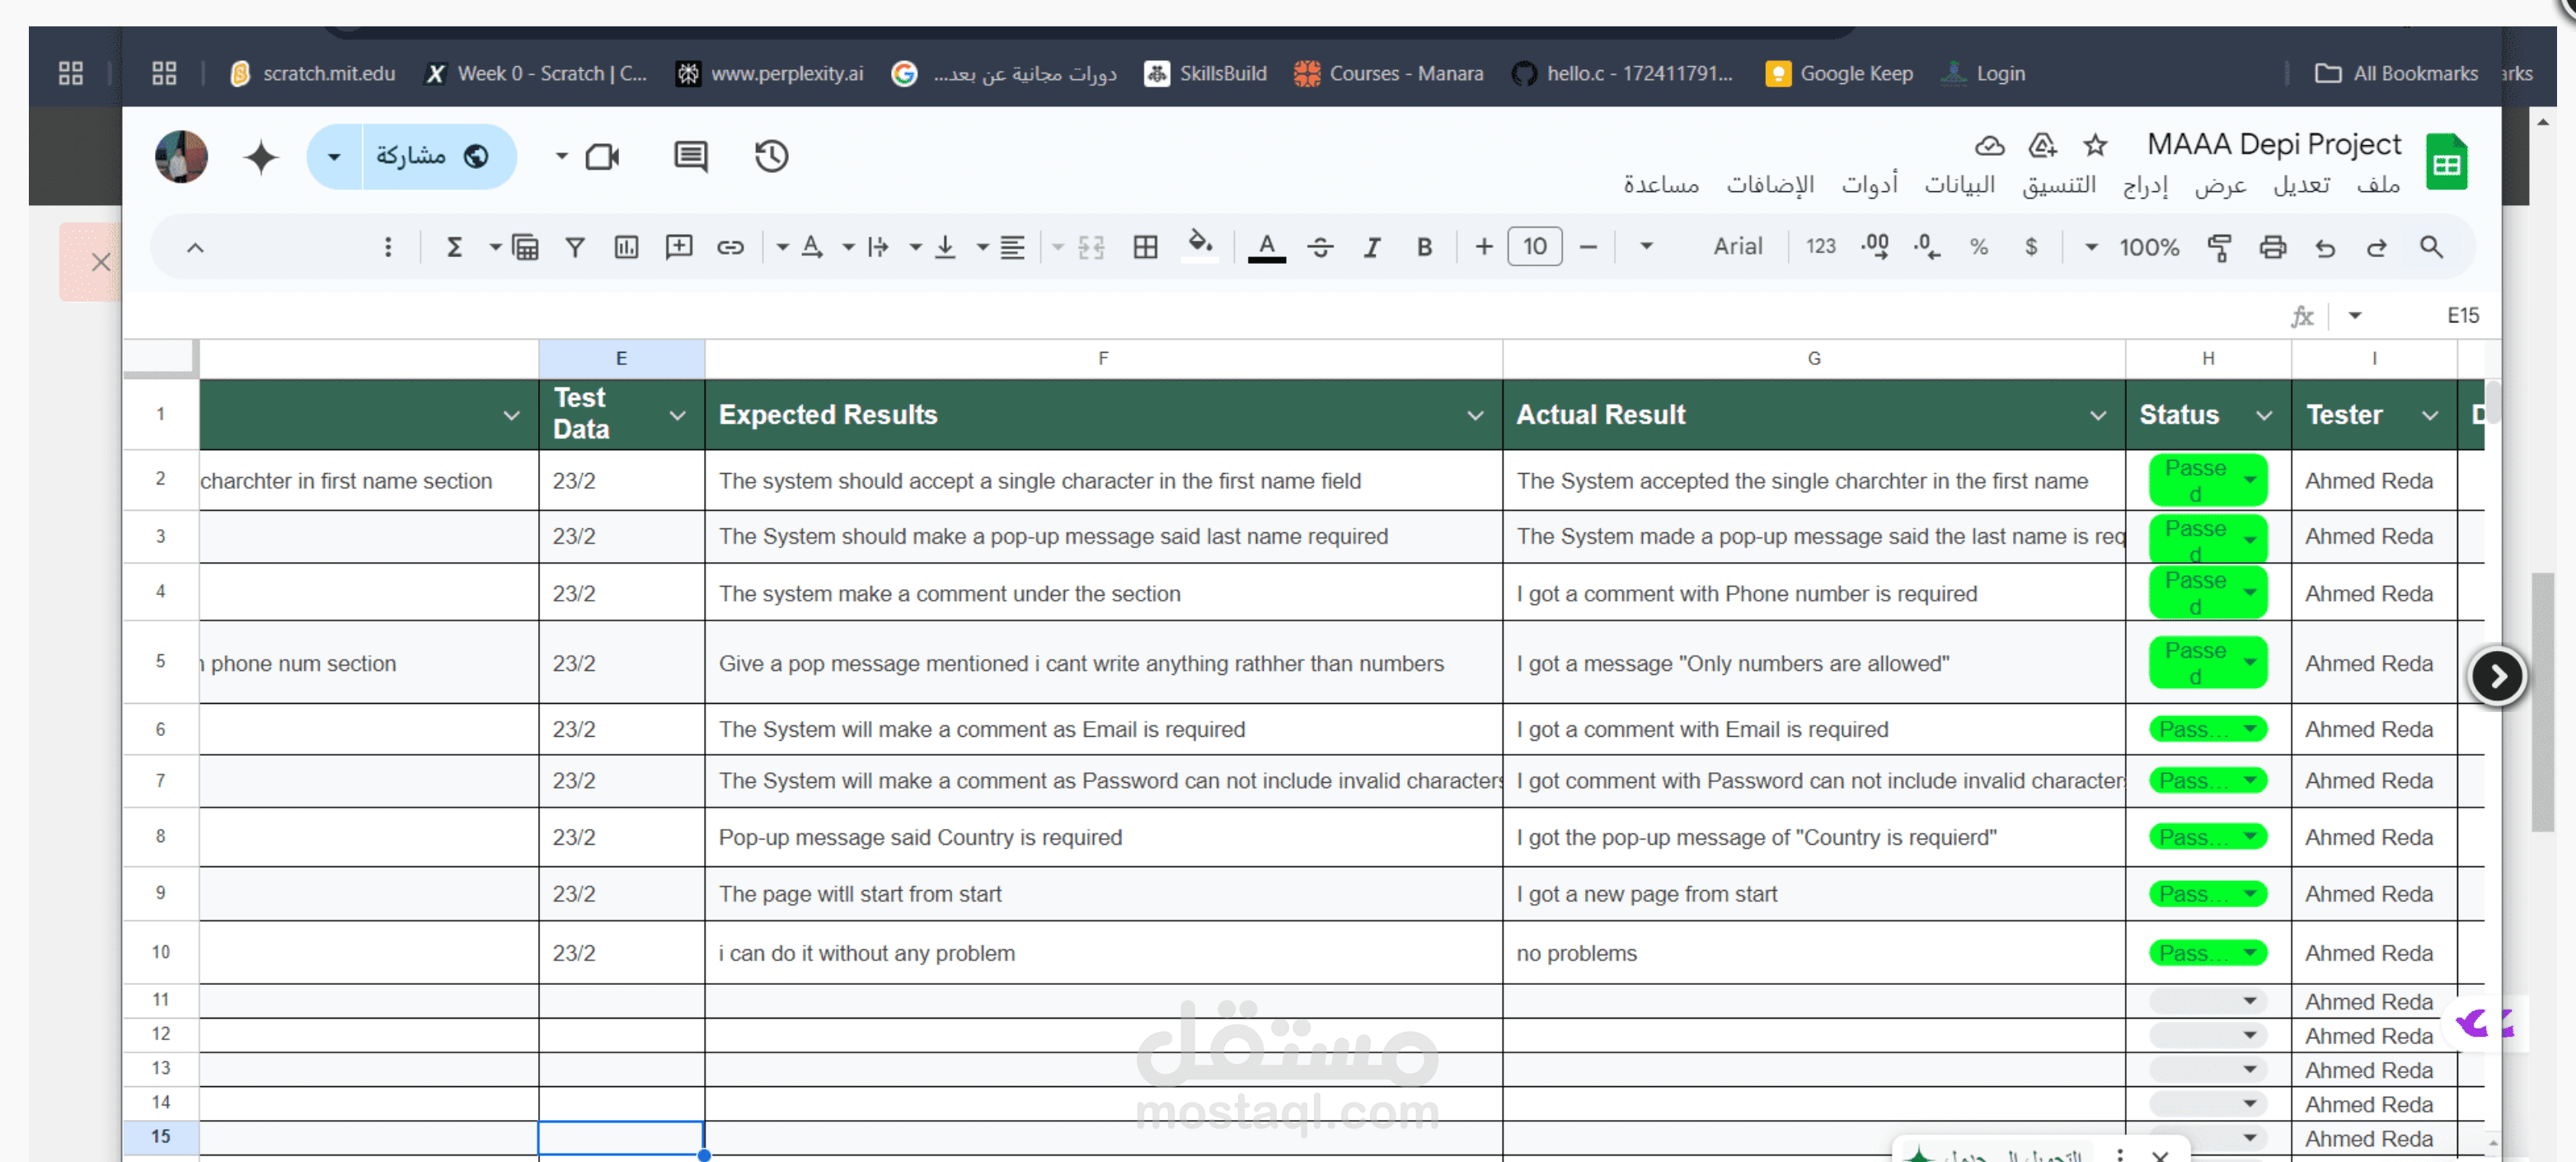Click the font size input field
Viewport: 2576px width, 1162px height.
coord(1534,247)
